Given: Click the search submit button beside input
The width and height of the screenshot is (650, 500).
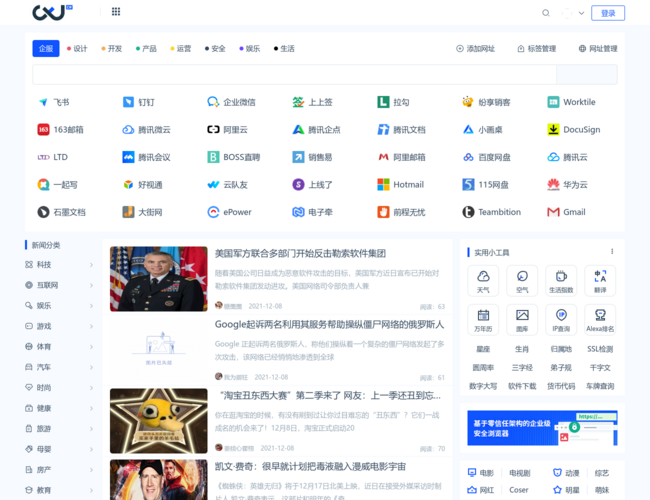Looking at the screenshot, I should 587,75.
